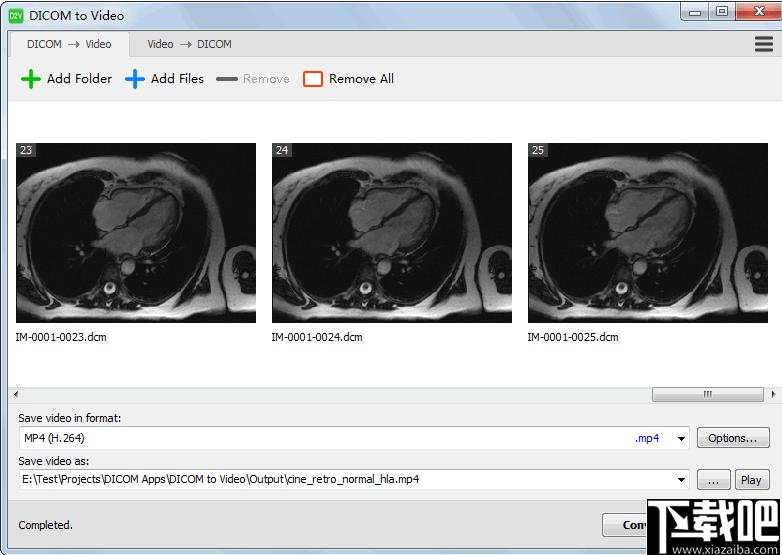782x555 pixels.
Task: Click the Save video in format: label
Action: (x=70, y=418)
